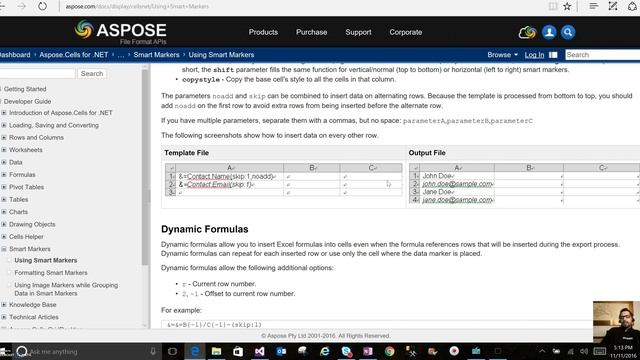Image resolution: width=640 pixels, height=360 pixels.
Task: Click the Aspose logo in the header
Action: 120,32
